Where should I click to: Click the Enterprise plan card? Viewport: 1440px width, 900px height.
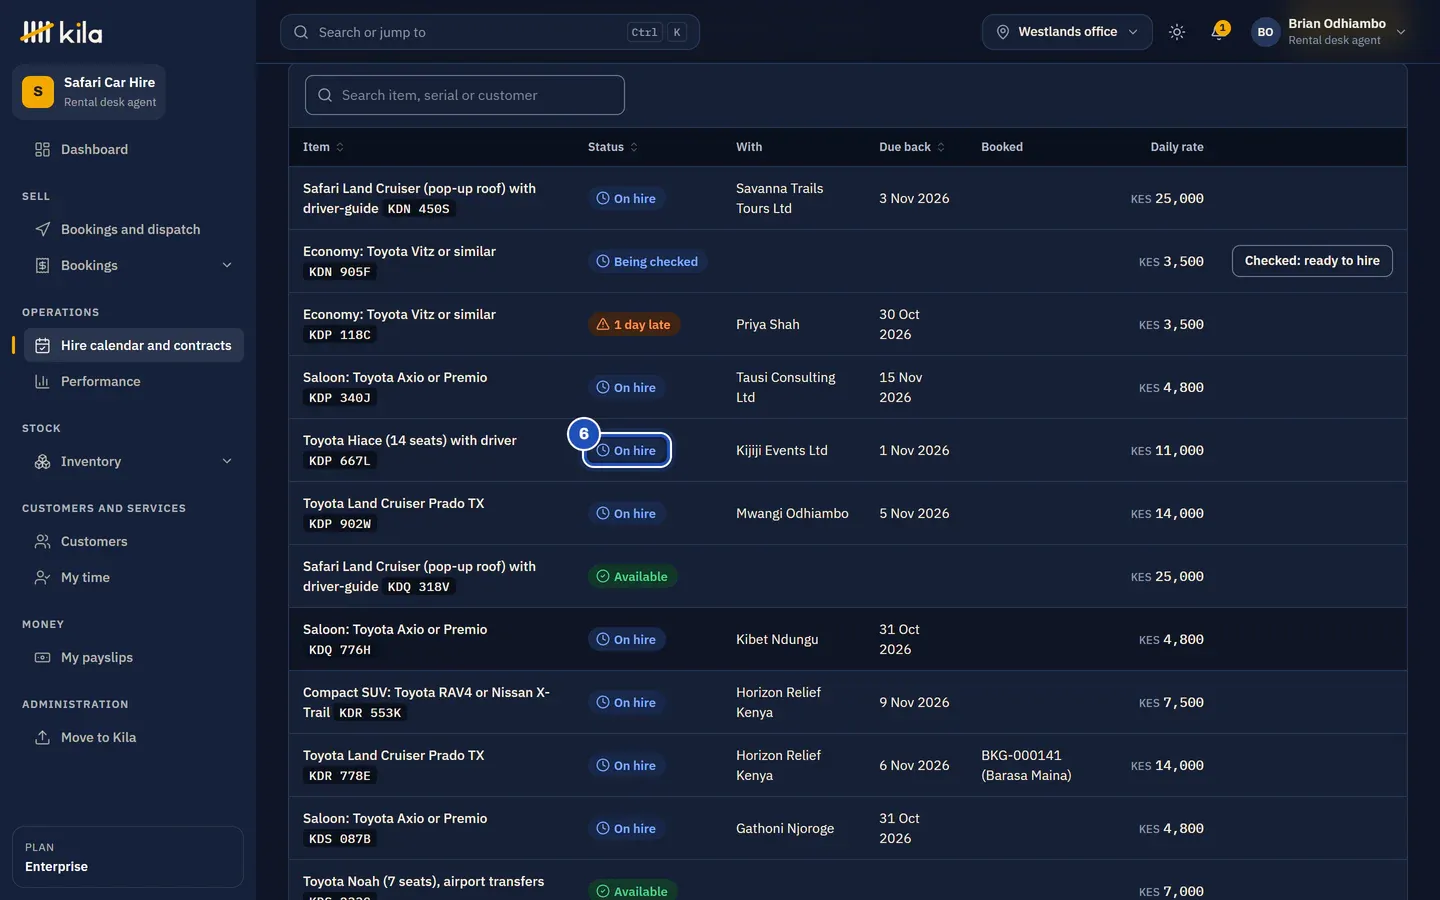click(128, 857)
